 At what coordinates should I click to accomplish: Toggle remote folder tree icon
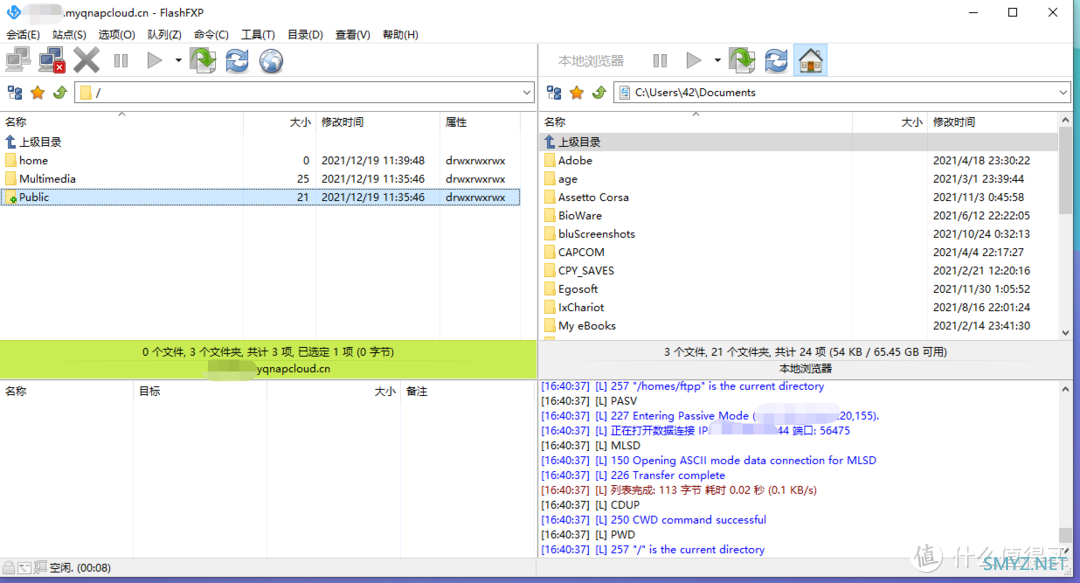pos(14,92)
